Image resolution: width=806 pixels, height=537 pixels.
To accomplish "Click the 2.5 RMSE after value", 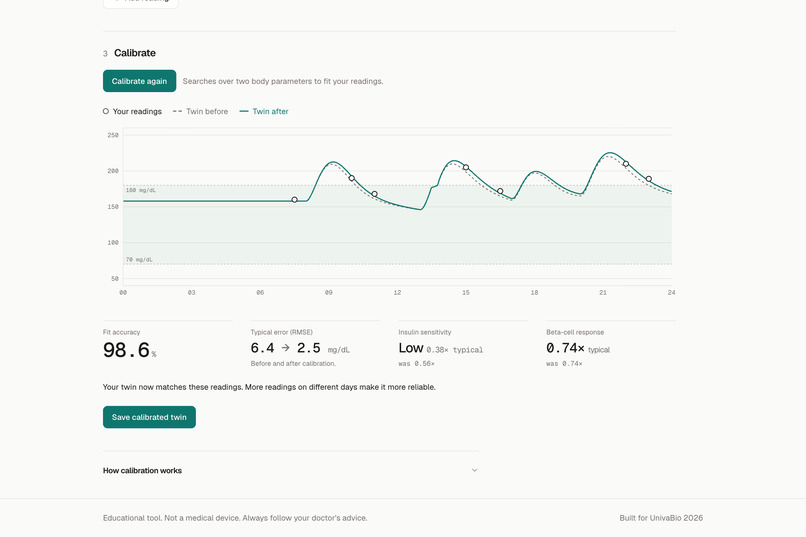I will (308, 348).
